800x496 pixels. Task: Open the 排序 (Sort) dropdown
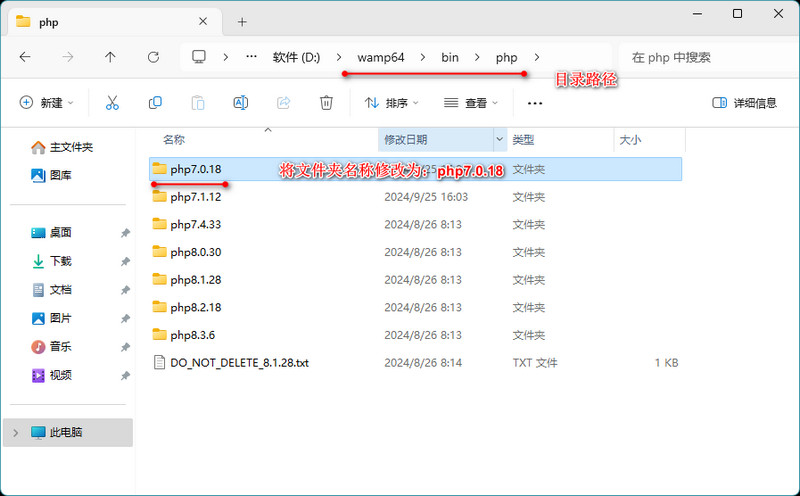(x=392, y=103)
